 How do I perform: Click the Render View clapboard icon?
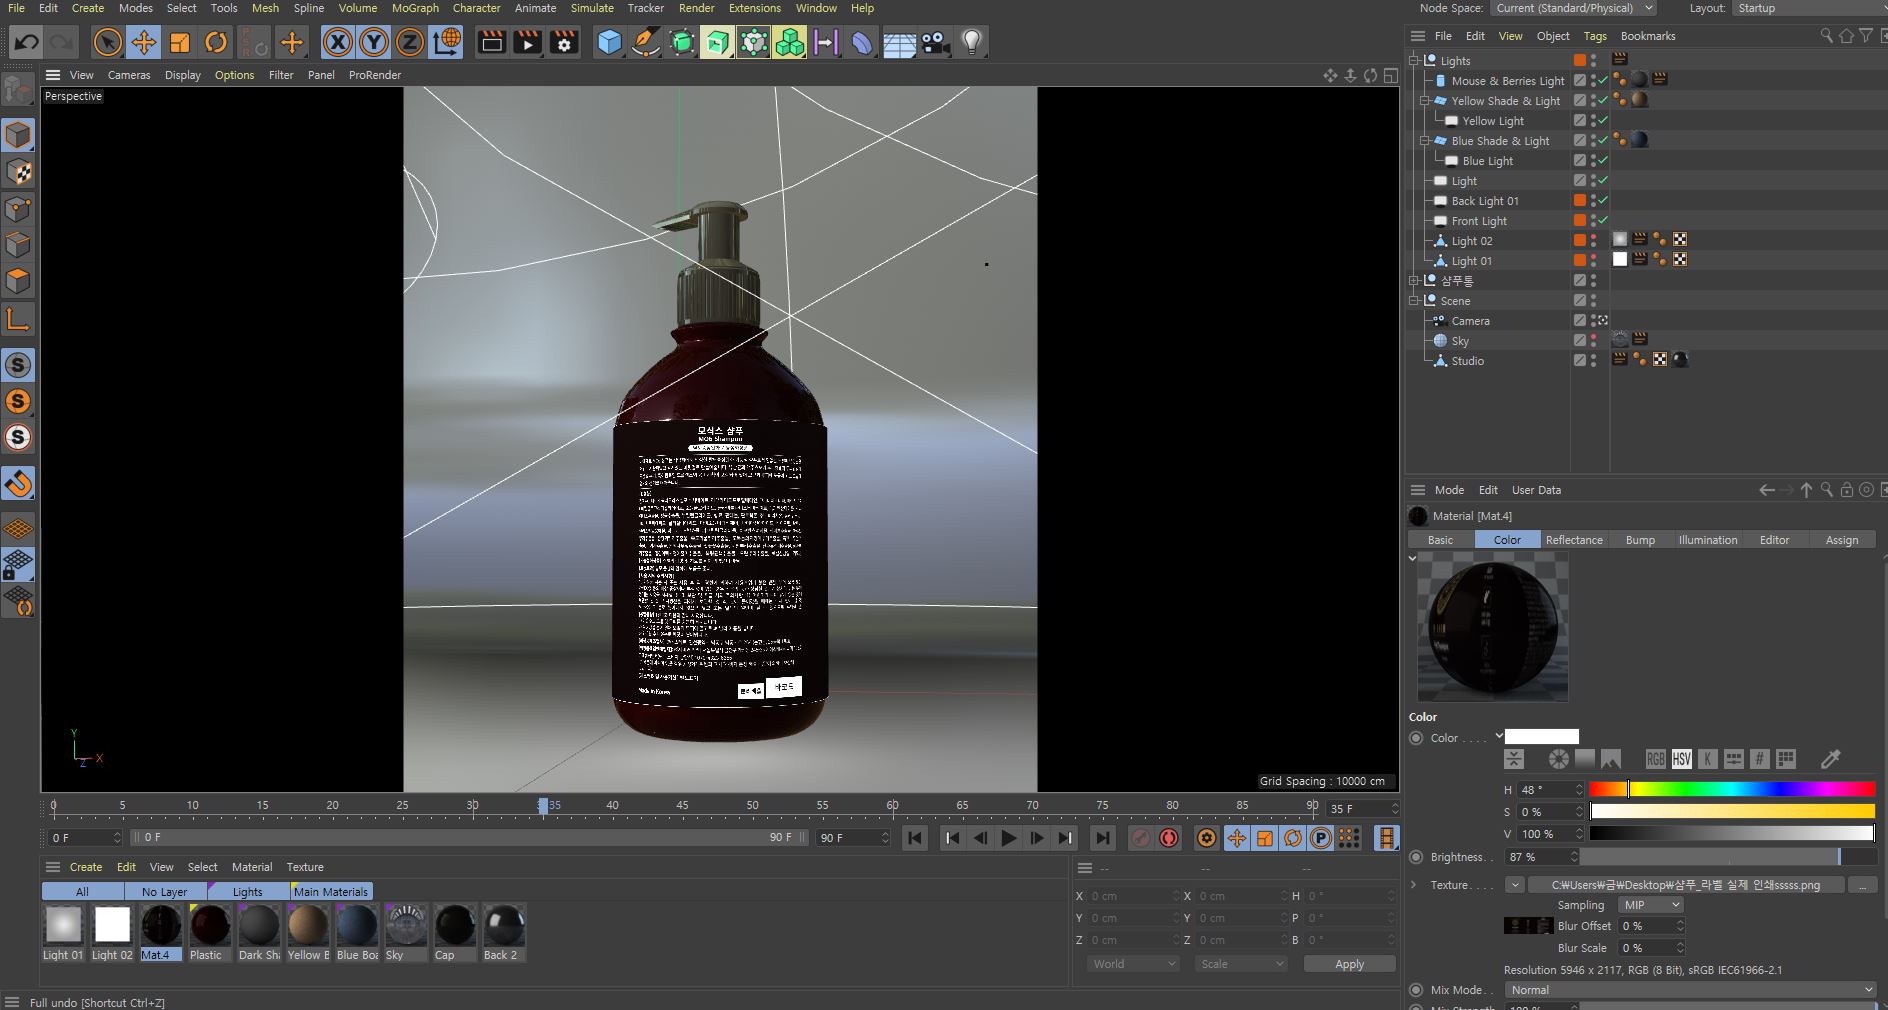tap(491, 42)
